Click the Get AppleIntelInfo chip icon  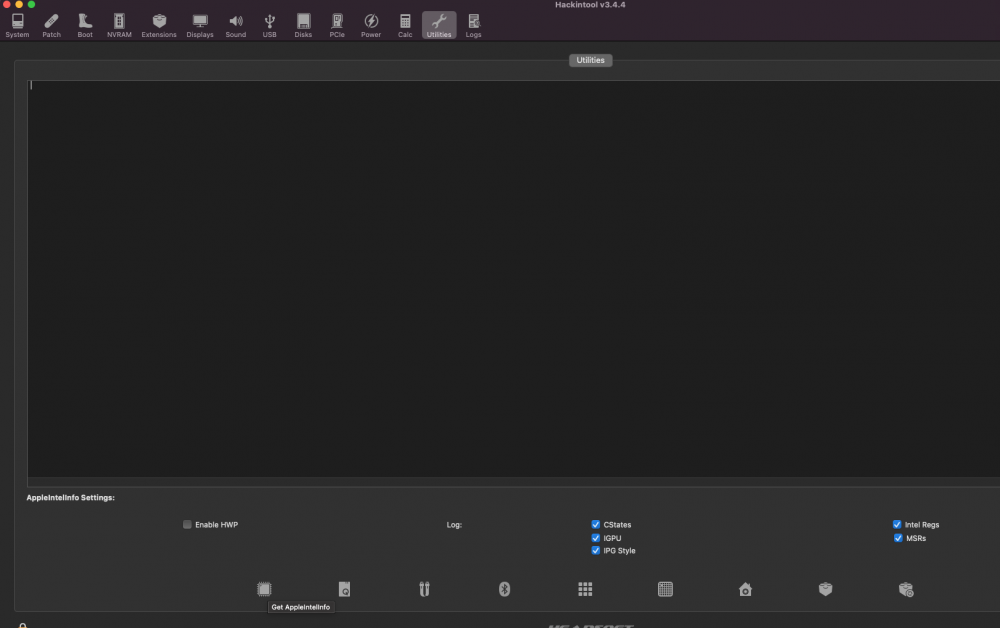264,589
